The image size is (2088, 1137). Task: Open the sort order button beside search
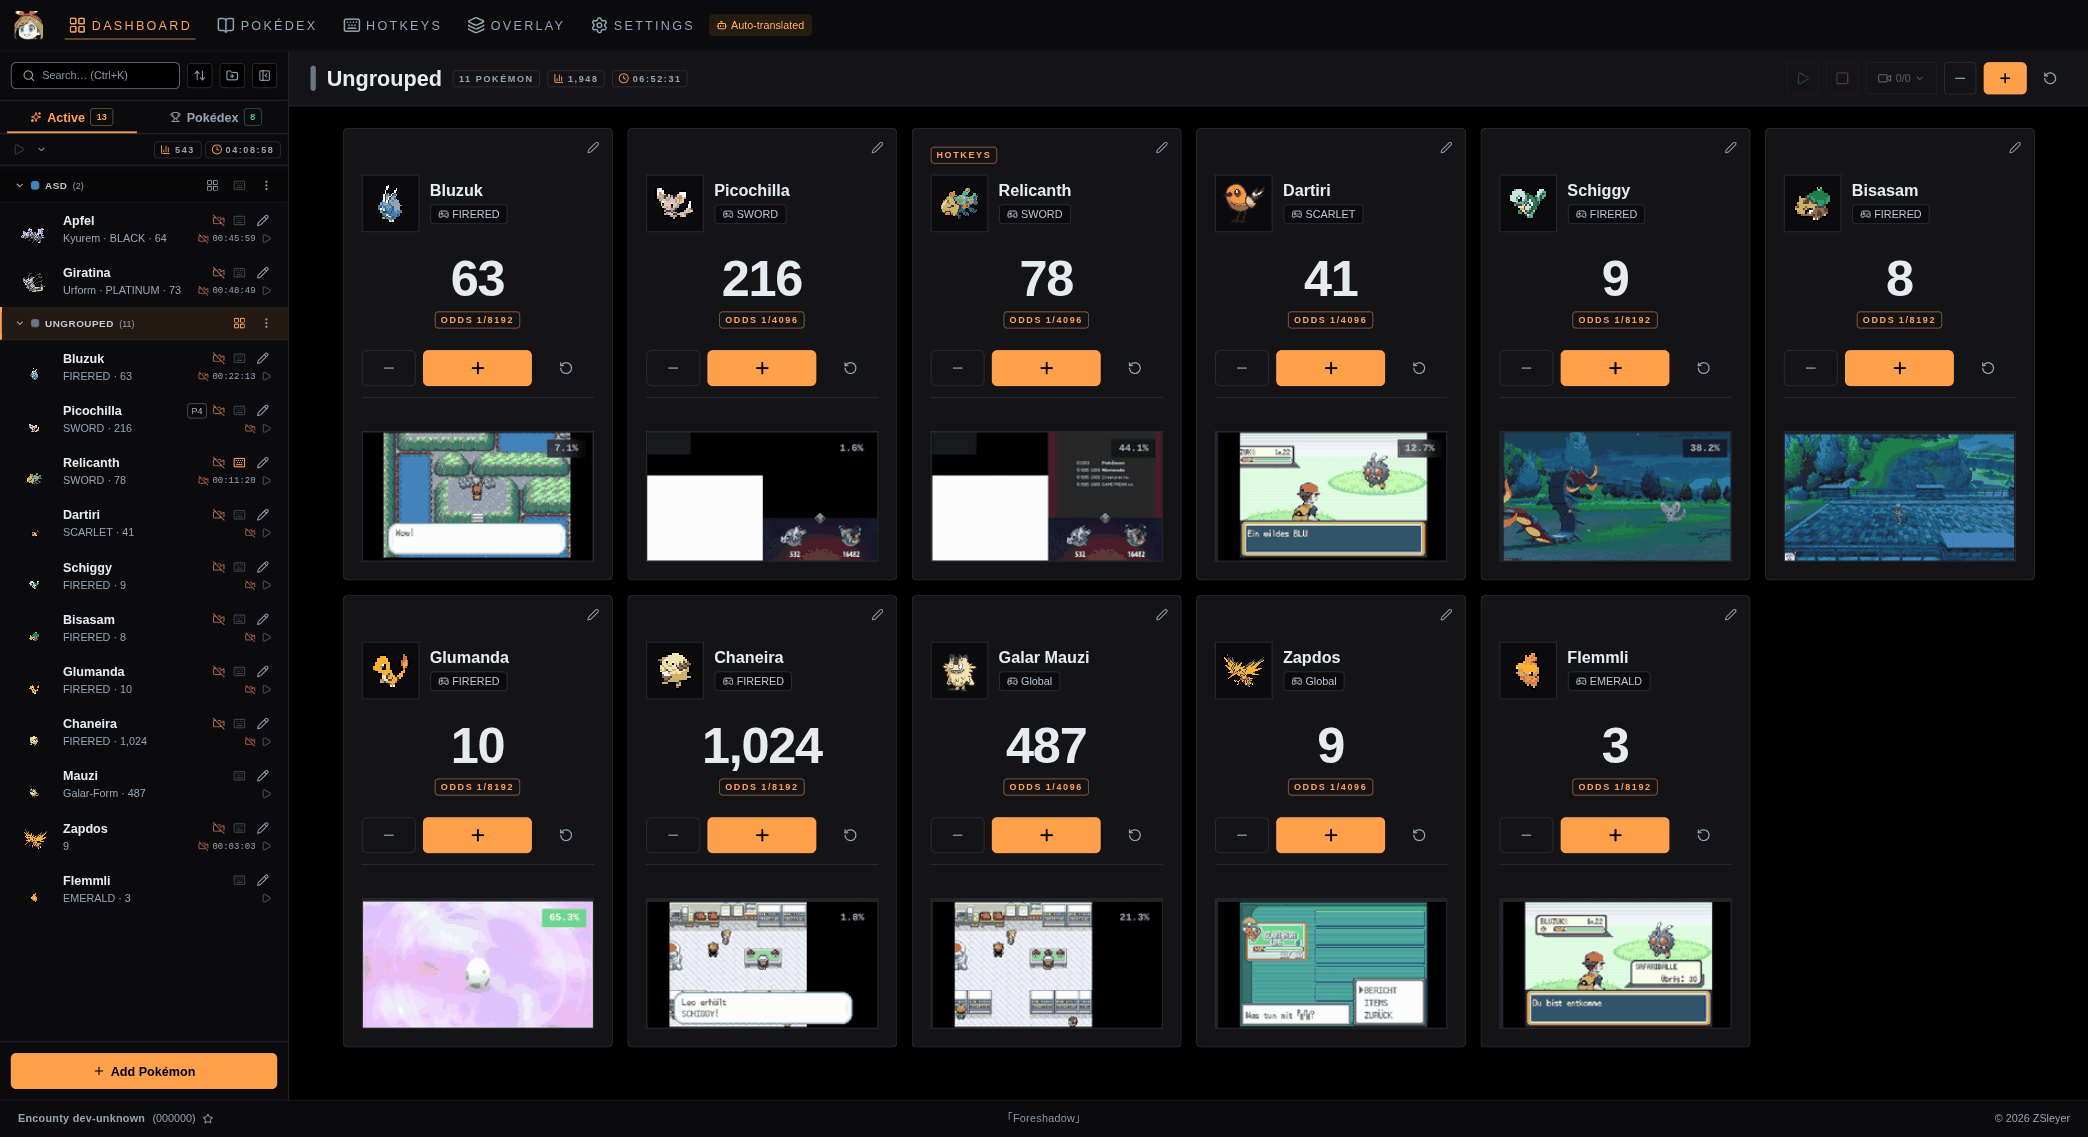click(200, 76)
